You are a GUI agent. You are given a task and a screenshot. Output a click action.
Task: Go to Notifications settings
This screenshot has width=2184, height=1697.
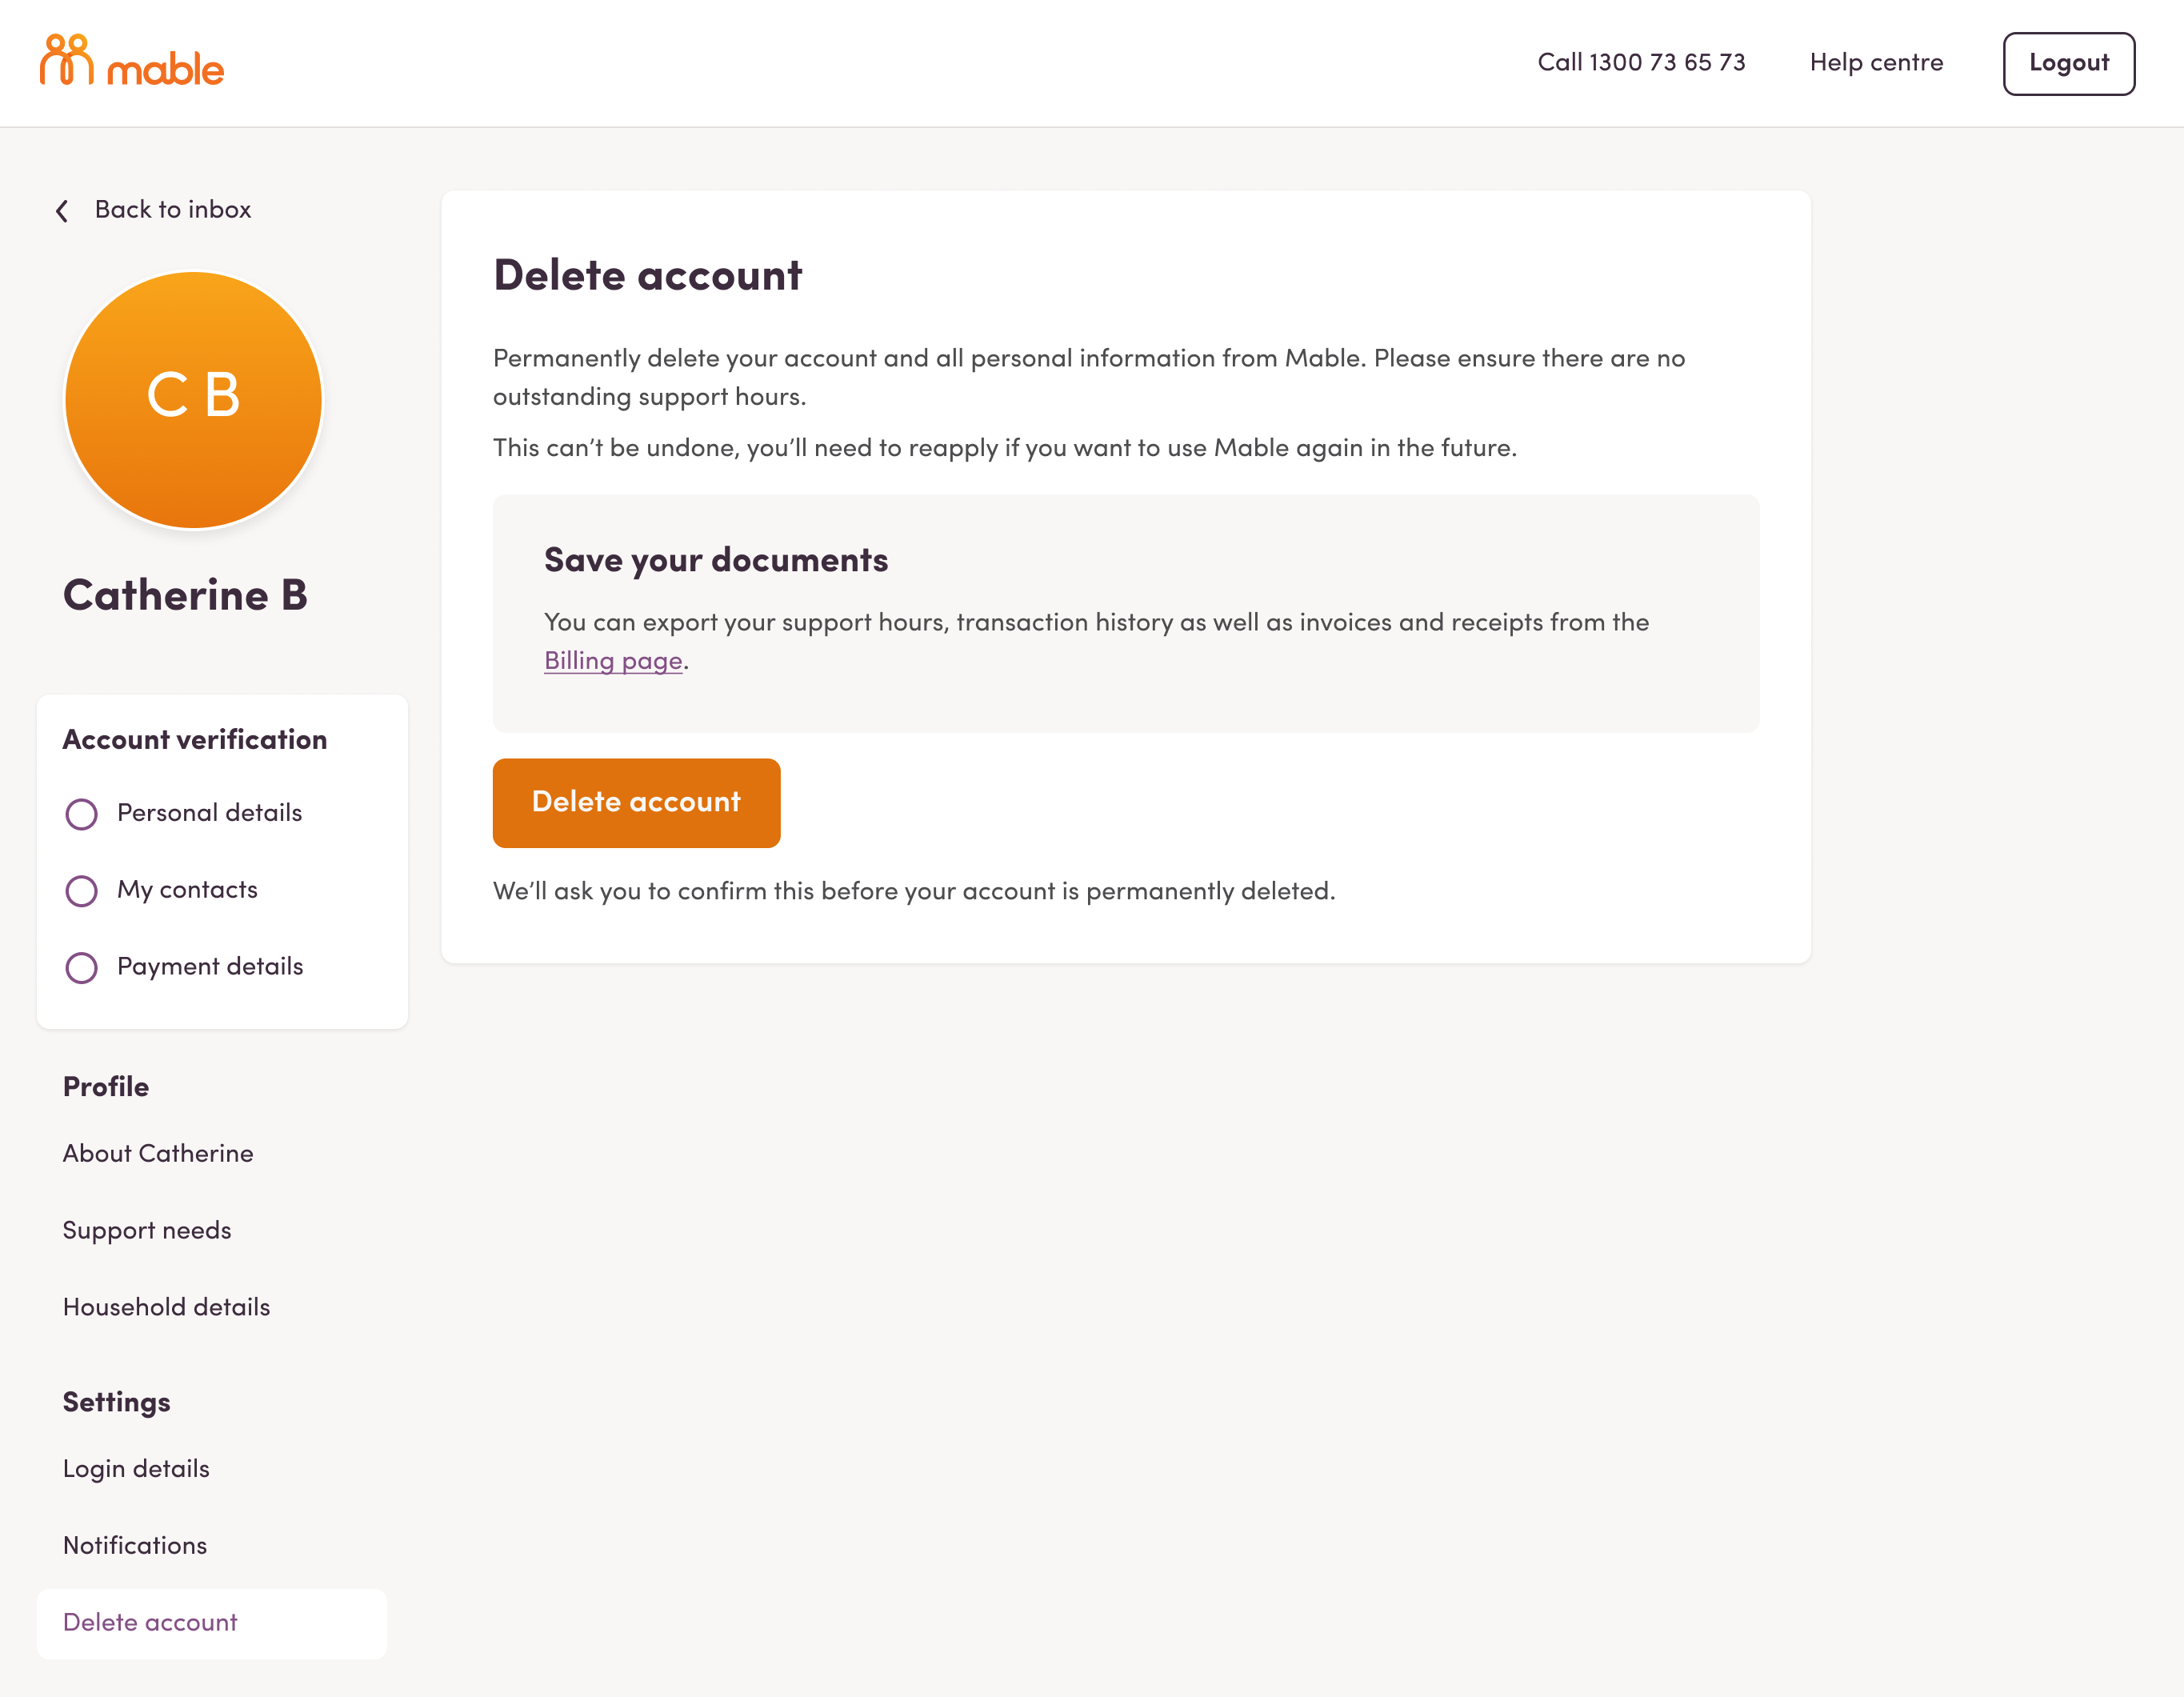pyautogui.click(x=135, y=1546)
